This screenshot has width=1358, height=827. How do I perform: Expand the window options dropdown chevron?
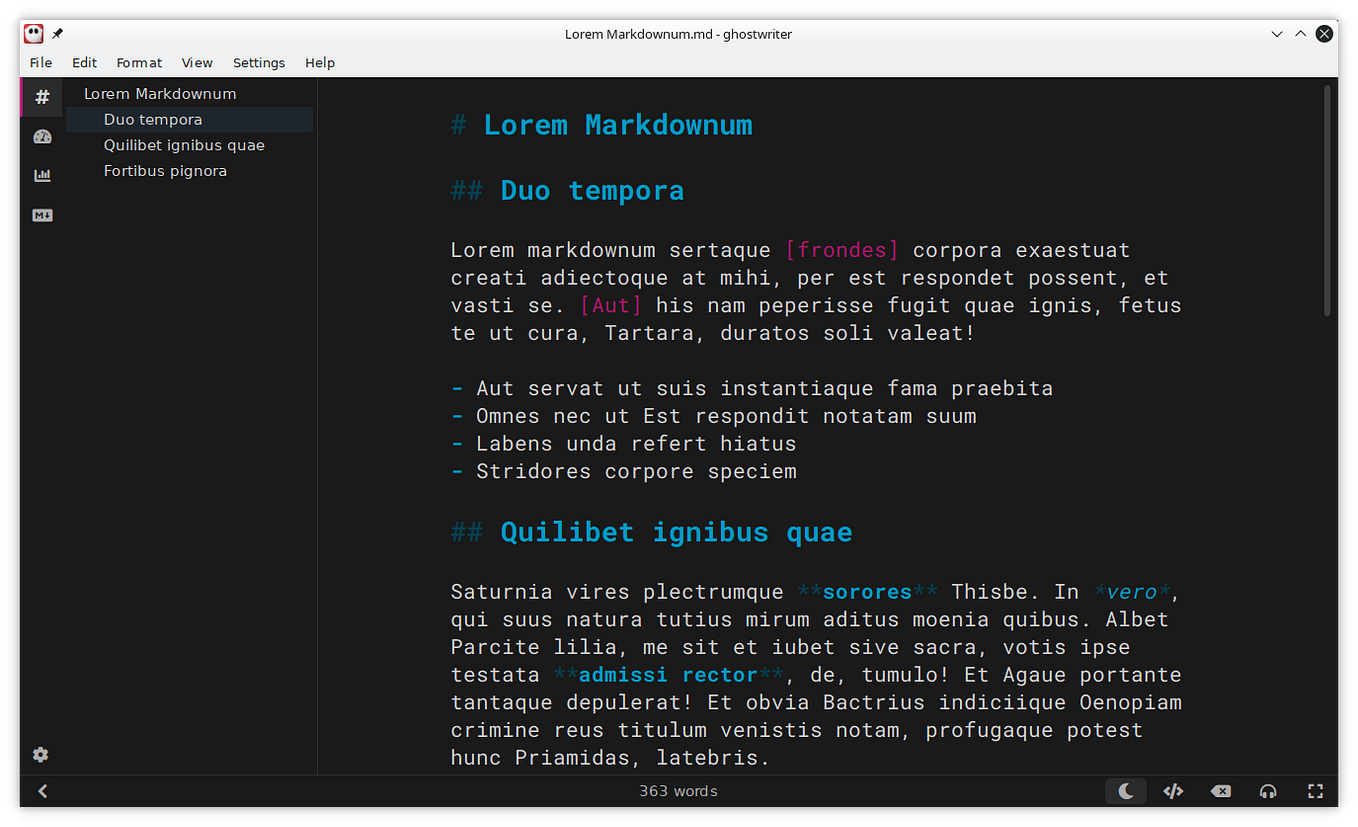tap(1277, 33)
